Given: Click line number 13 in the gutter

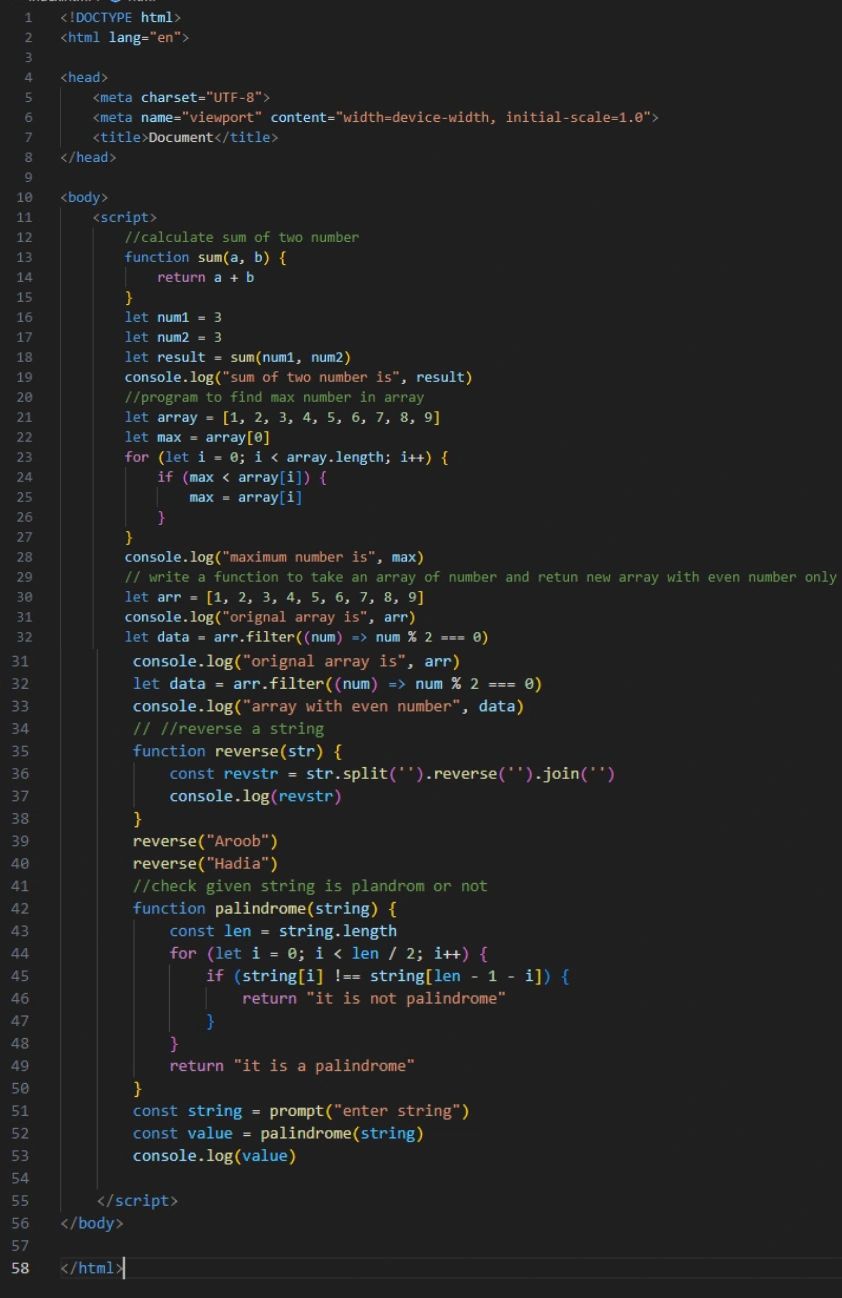Looking at the screenshot, I should pos(23,257).
